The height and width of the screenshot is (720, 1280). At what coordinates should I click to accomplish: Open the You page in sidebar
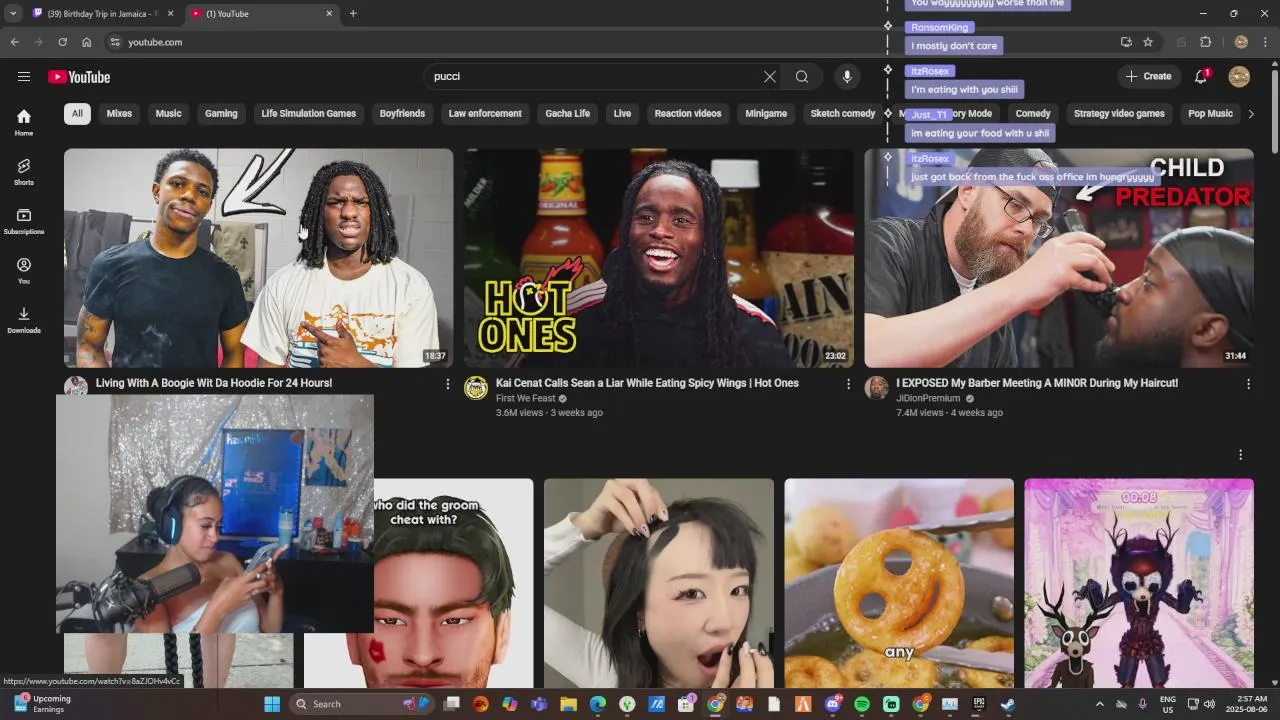[24, 270]
